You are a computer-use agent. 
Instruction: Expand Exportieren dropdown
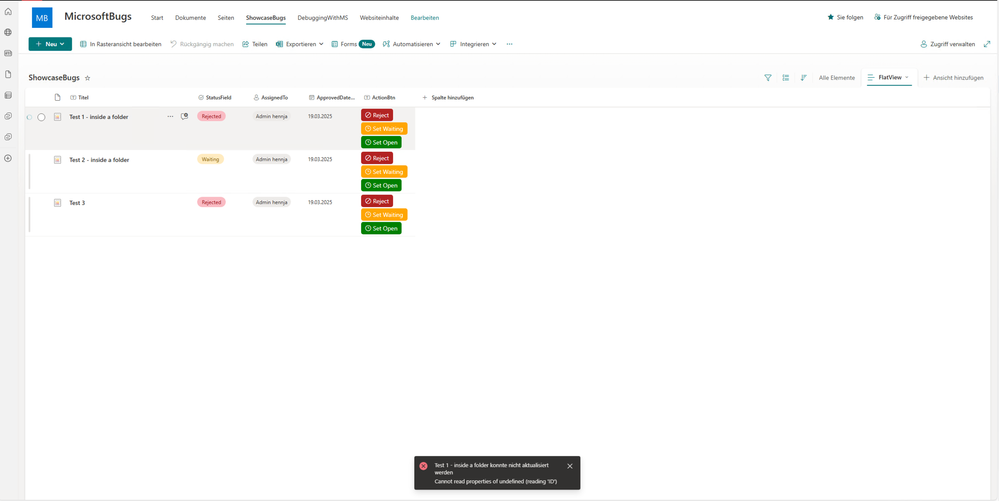(x=300, y=44)
